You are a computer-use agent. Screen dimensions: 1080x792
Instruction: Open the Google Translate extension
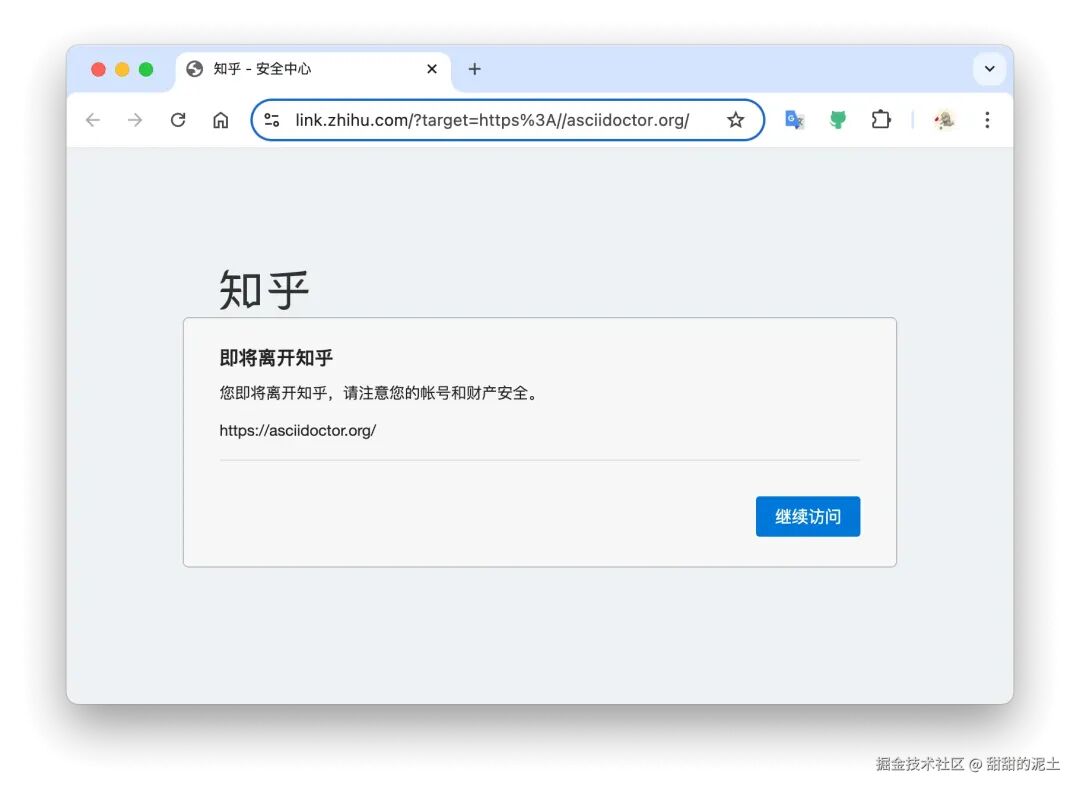pyautogui.click(x=795, y=120)
